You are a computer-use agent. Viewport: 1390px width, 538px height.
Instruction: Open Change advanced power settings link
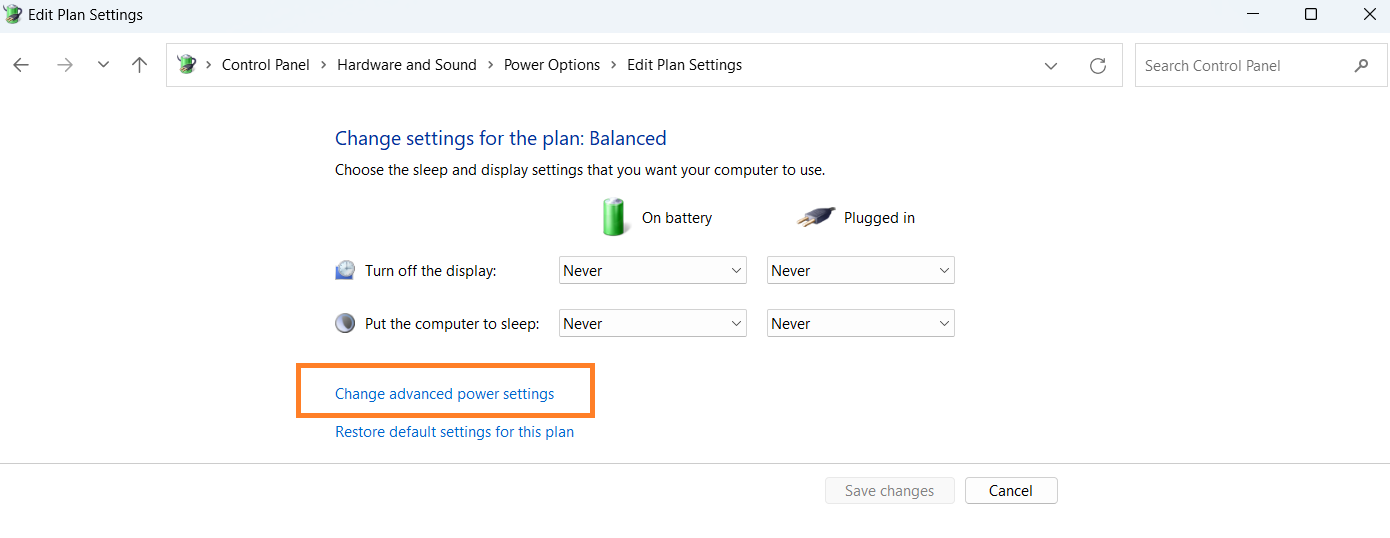[444, 394]
